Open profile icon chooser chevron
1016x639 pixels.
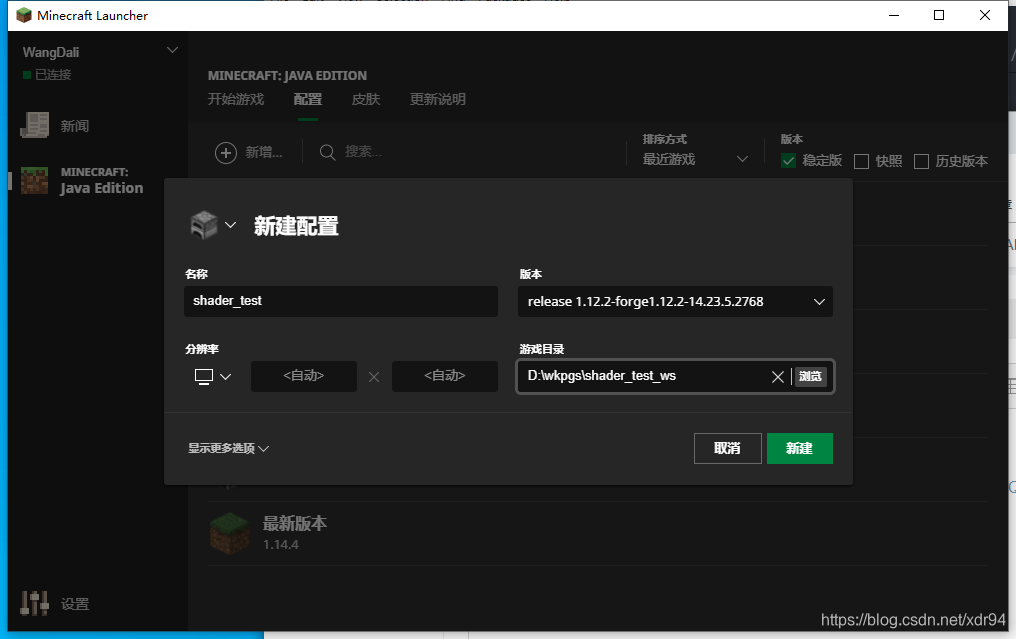coord(231,225)
